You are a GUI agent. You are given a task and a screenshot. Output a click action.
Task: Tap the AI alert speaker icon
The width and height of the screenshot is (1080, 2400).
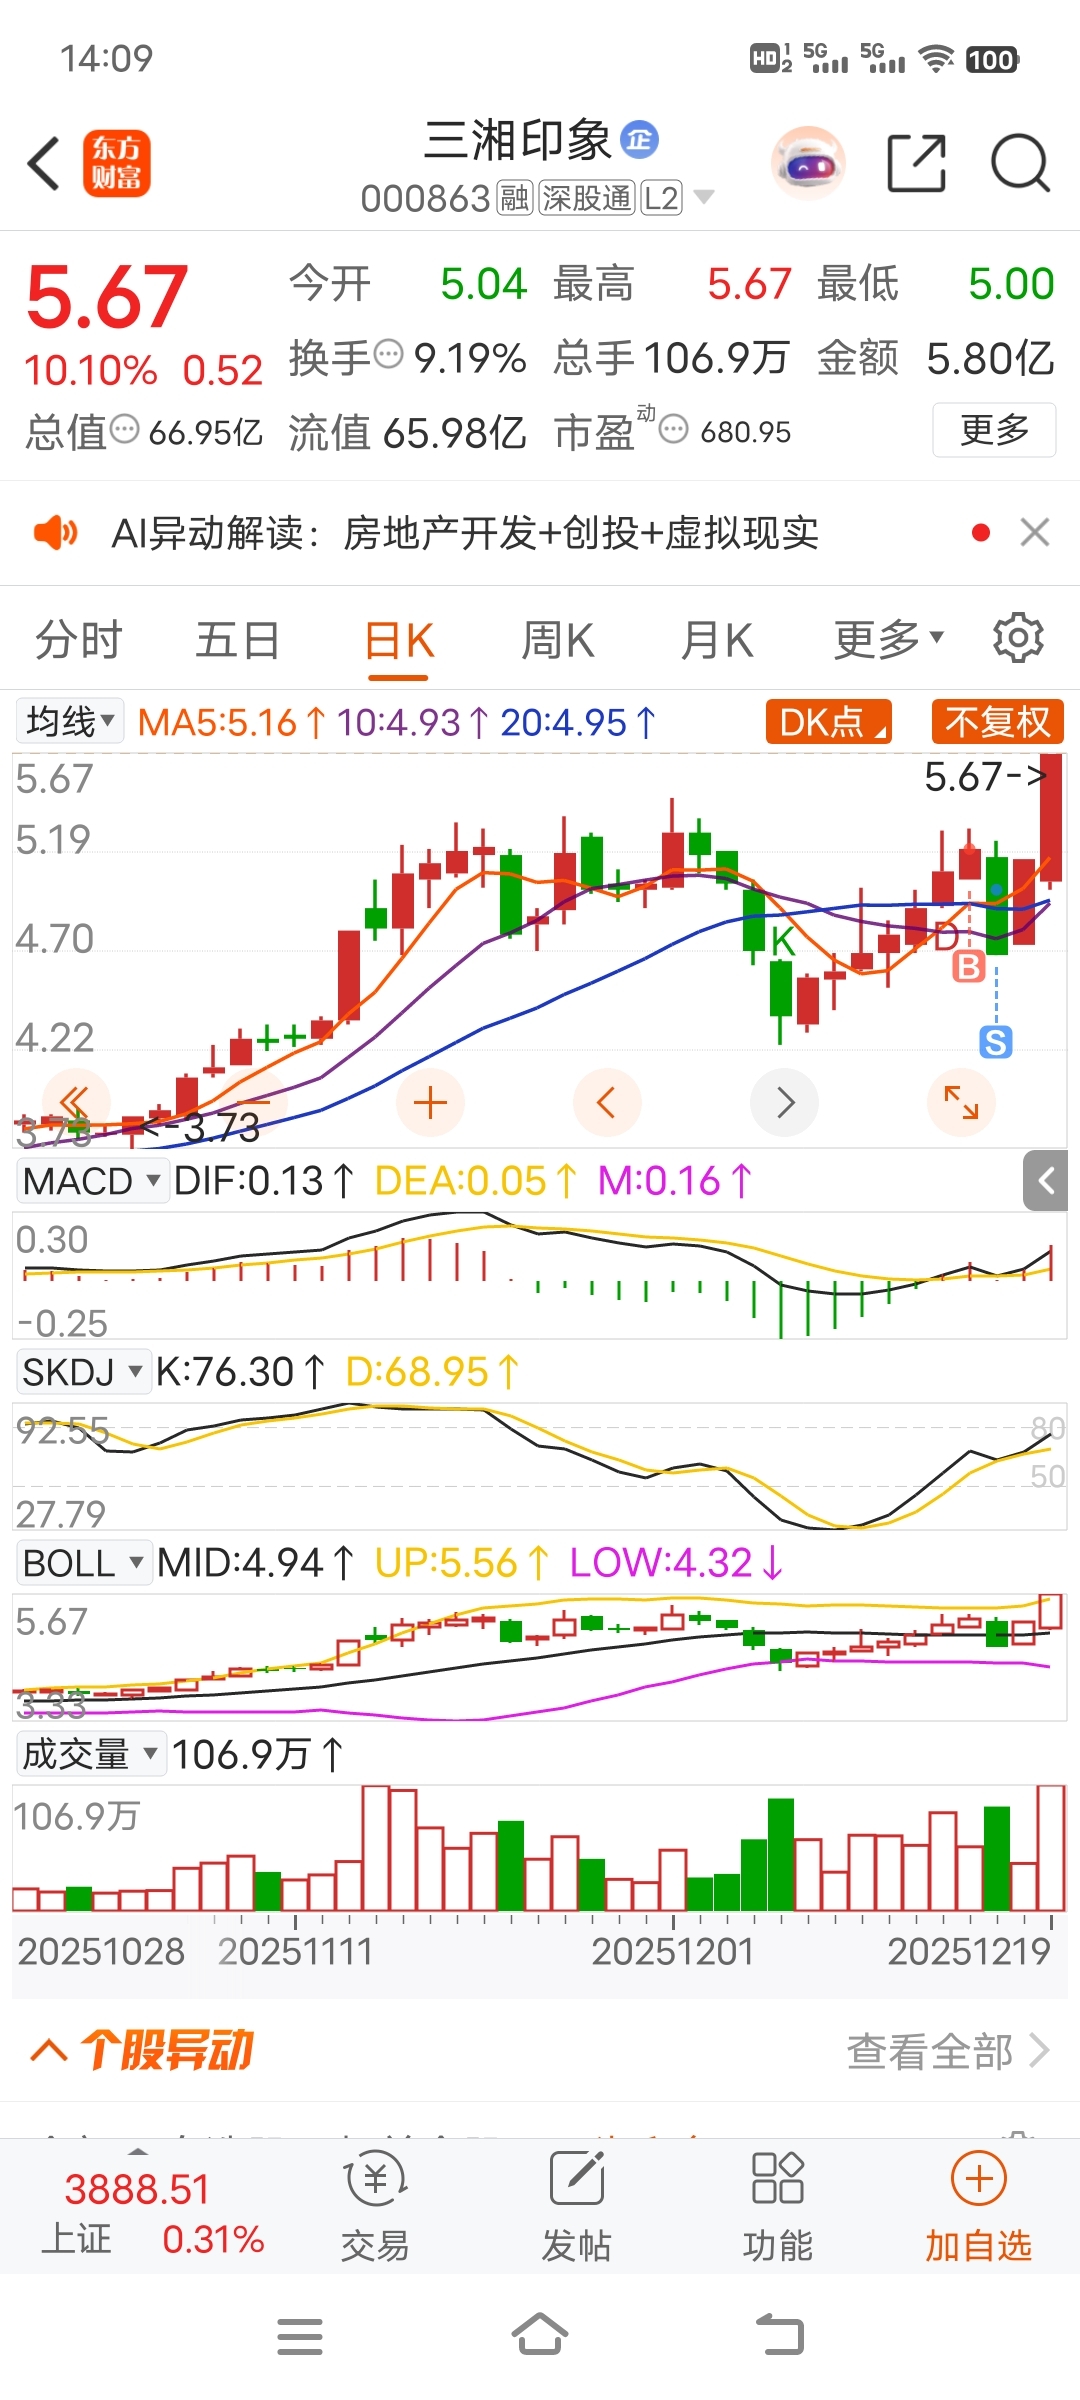(x=55, y=532)
